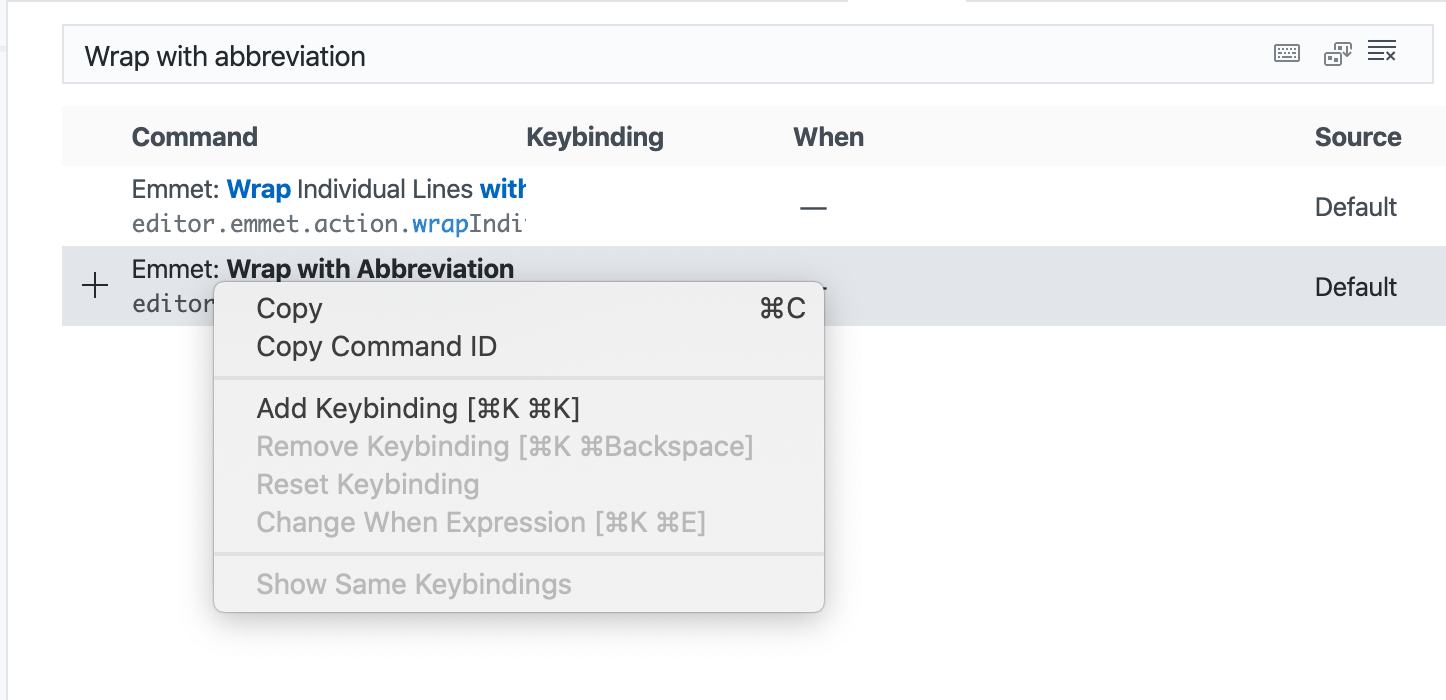Select Emmet: Wrap Individual Lines row
Image resolution: width=1446 pixels, height=700 pixels.
click(328, 189)
